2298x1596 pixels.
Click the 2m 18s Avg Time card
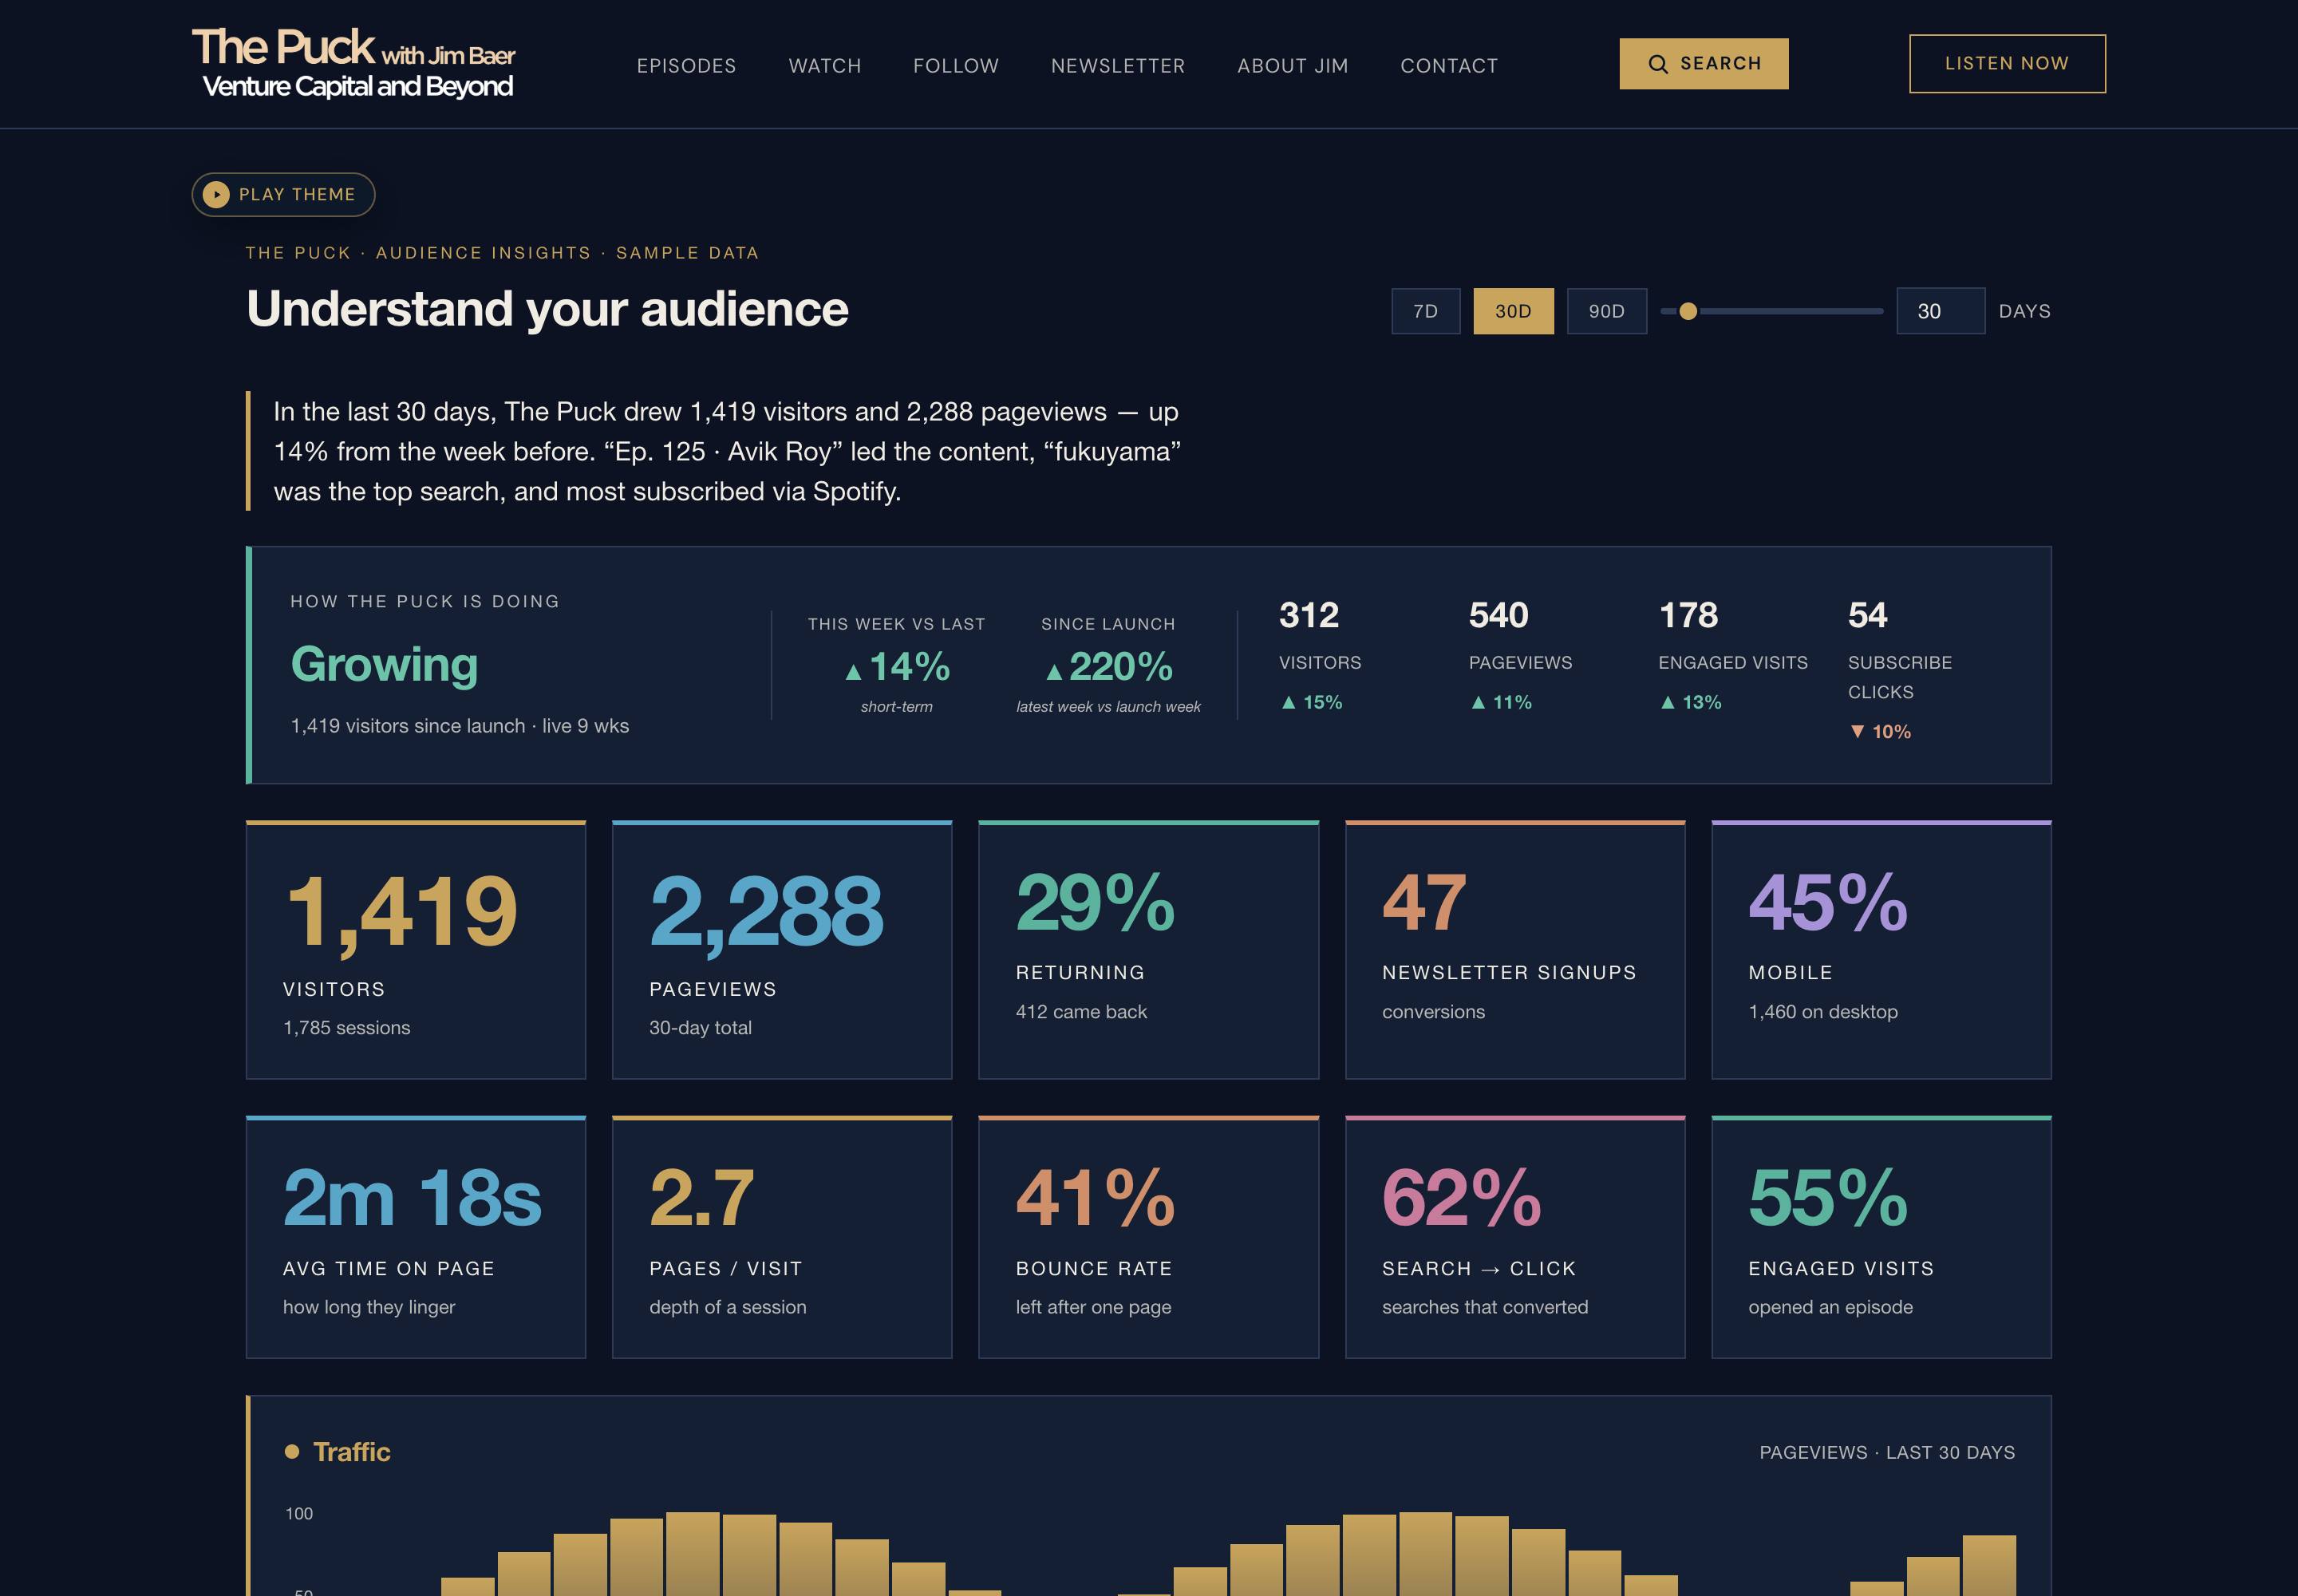[415, 1236]
